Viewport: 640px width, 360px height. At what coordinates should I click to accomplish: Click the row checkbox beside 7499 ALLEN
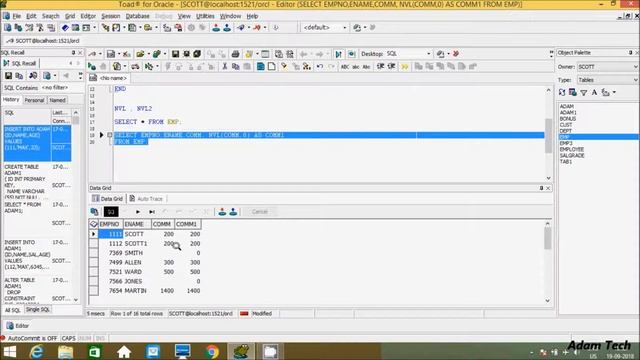click(x=93, y=262)
